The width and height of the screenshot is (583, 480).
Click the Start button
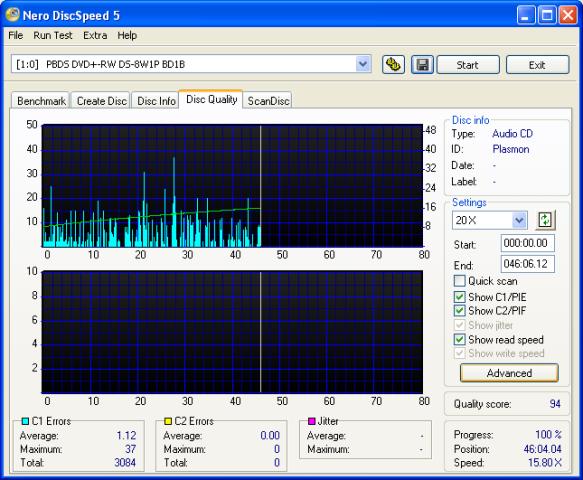pos(468,65)
